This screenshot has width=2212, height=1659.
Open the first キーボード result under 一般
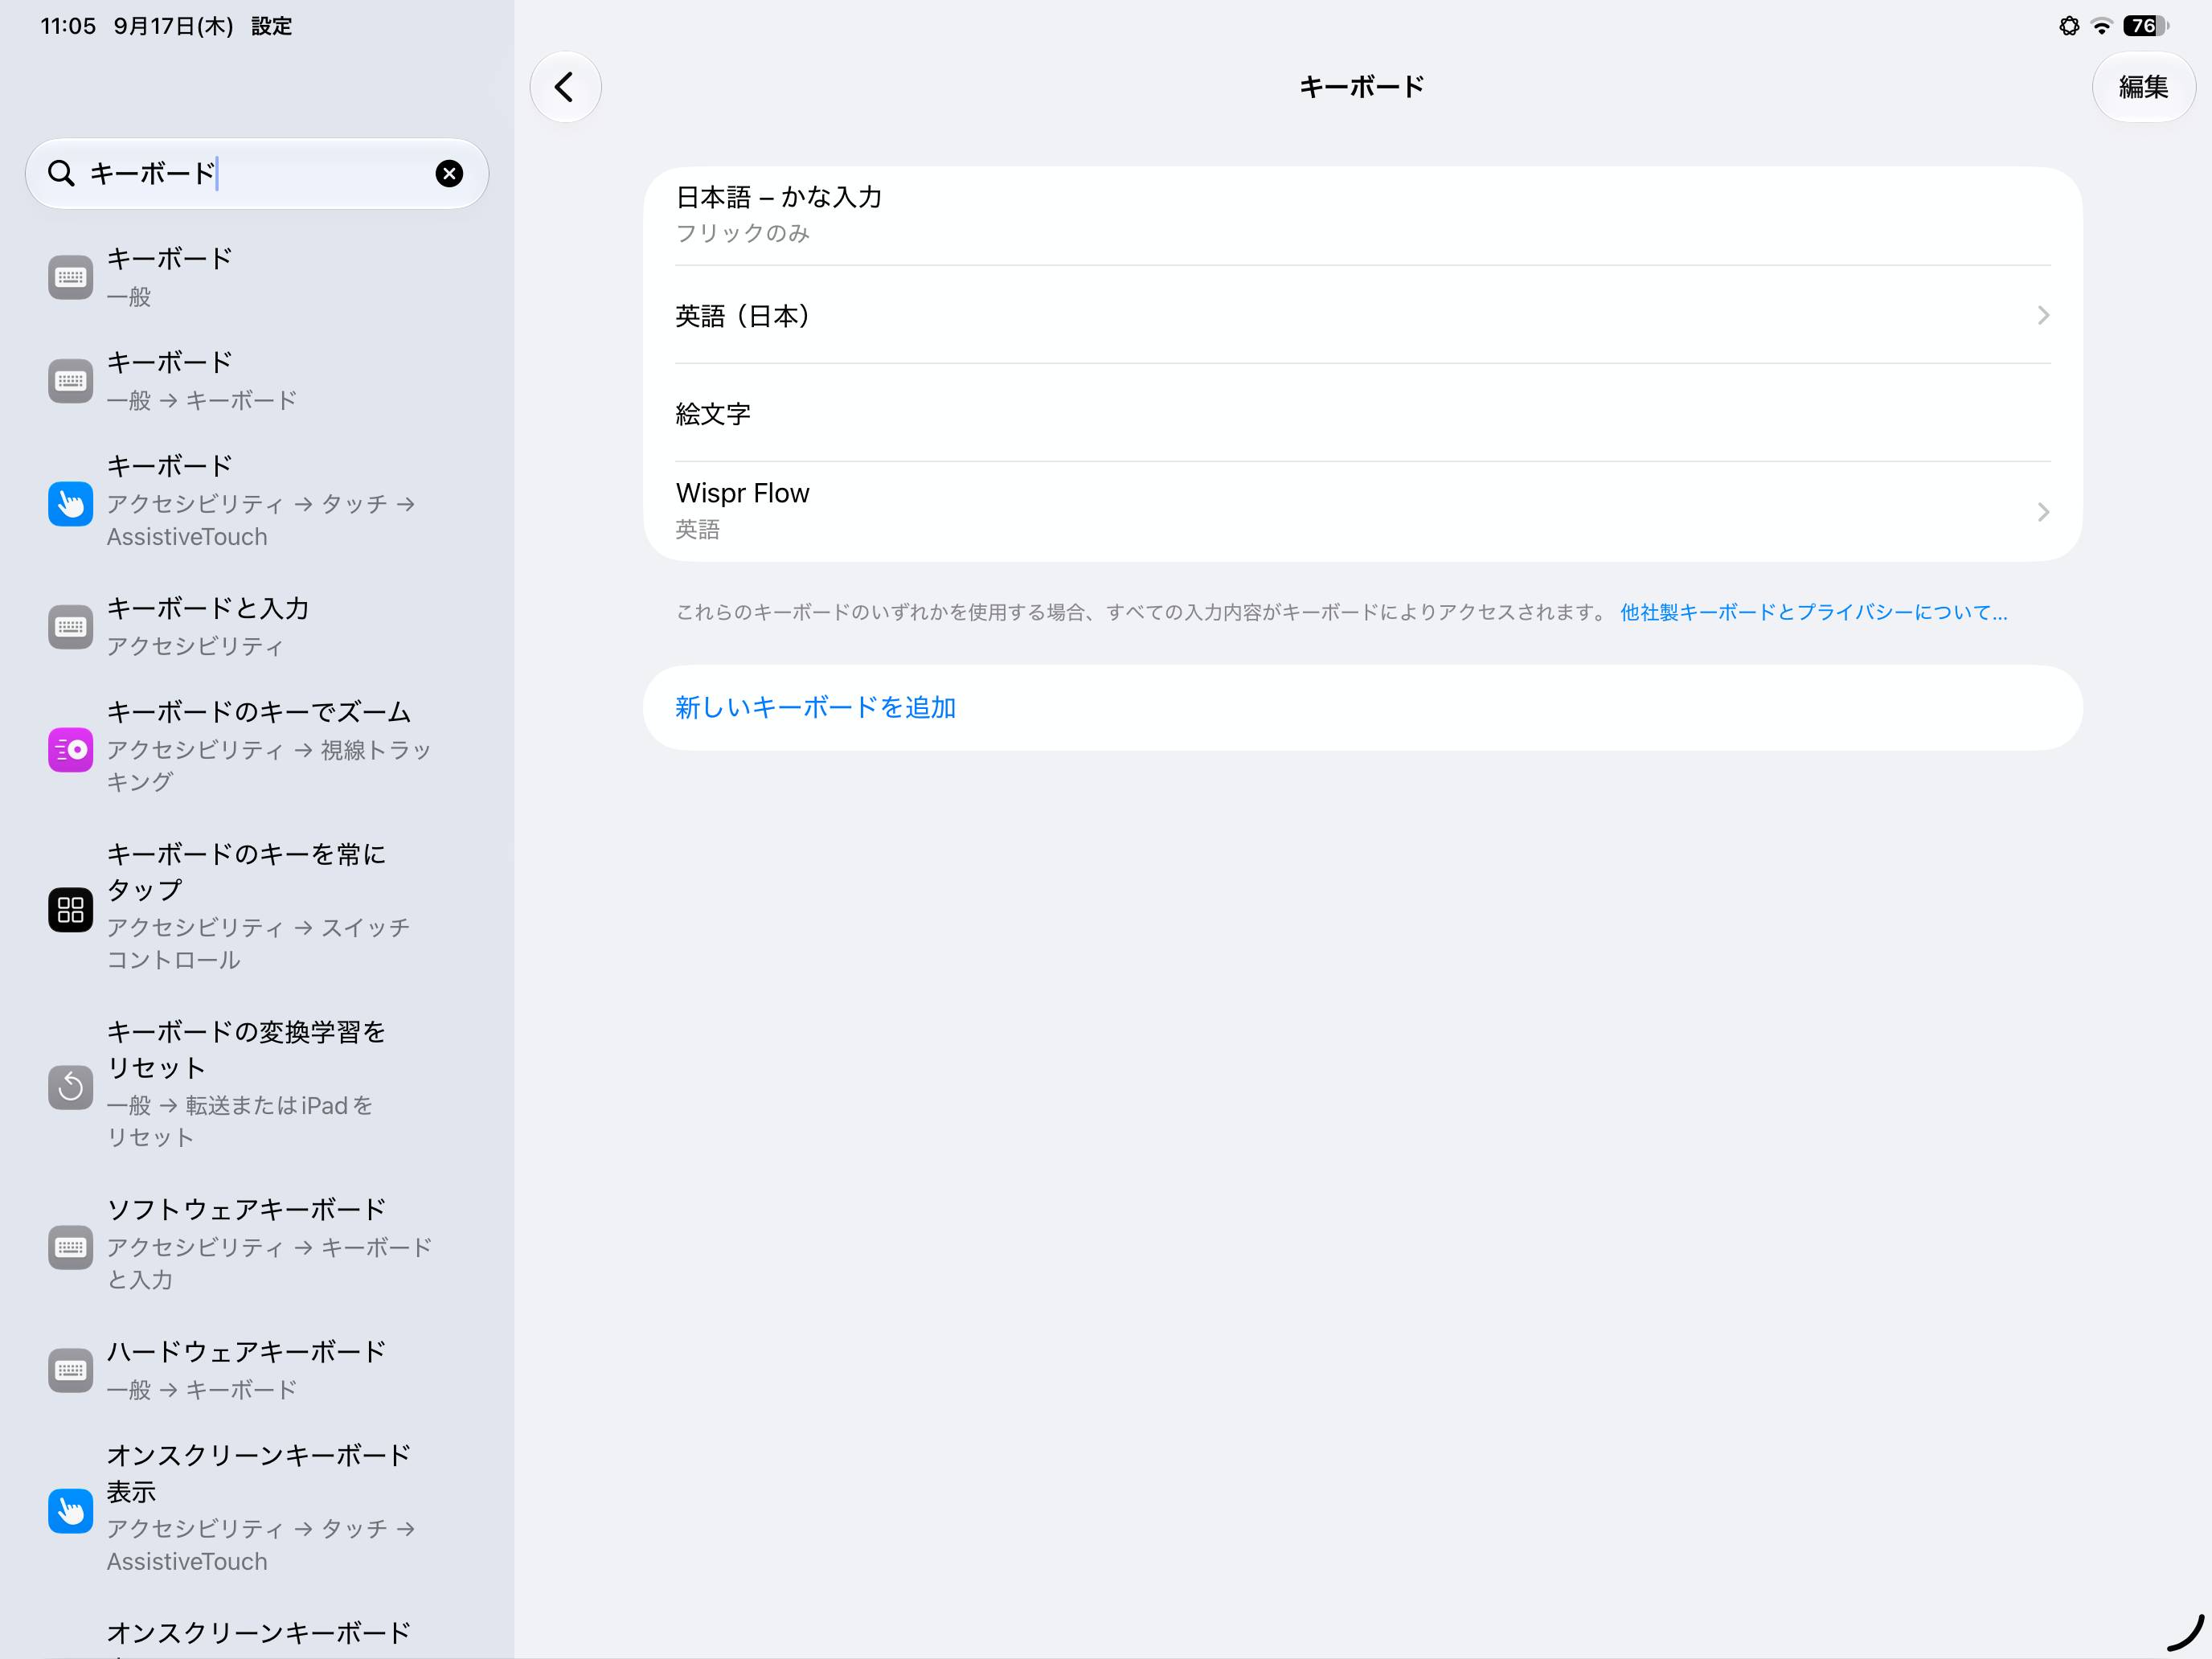[x=257, y=277]
